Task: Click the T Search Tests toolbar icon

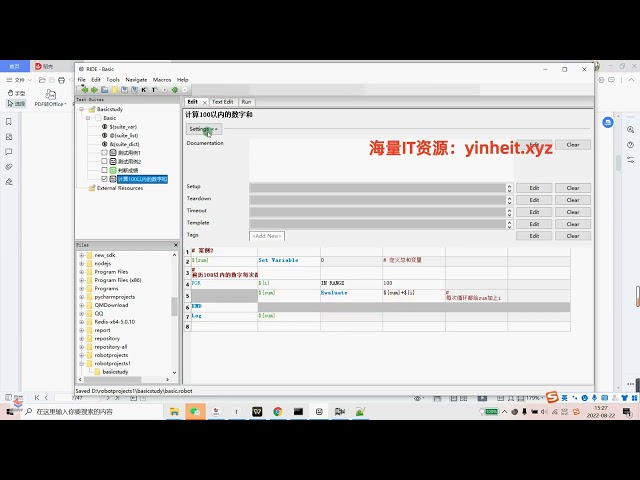Action: 154,90
